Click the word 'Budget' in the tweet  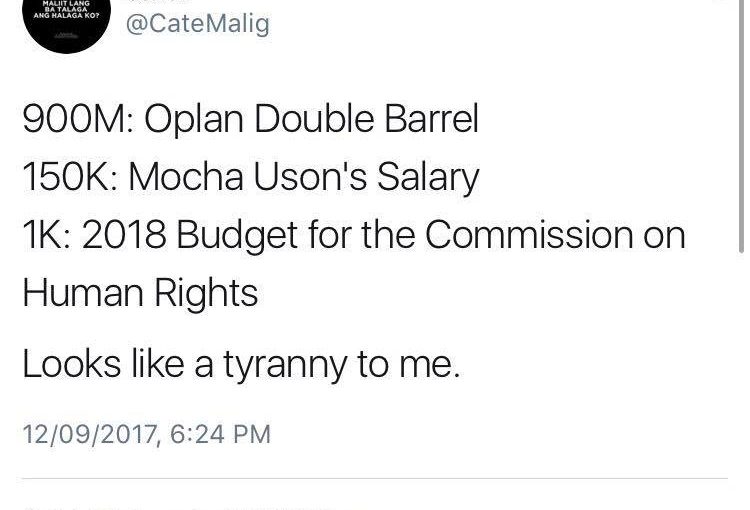click(237, 235)
